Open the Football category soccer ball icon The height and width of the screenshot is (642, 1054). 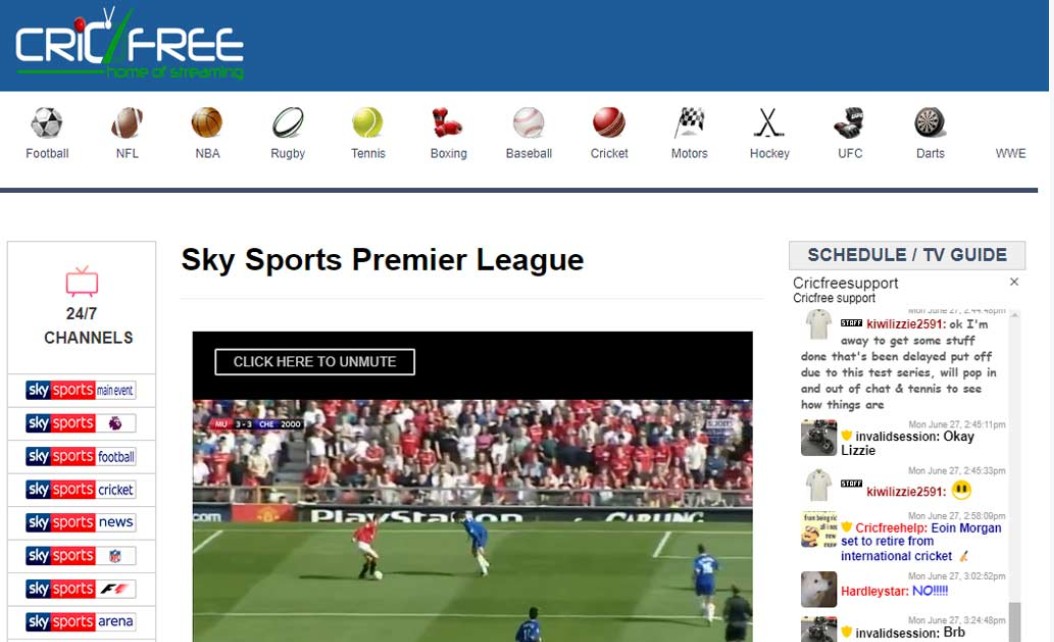[x=46, y=123]
